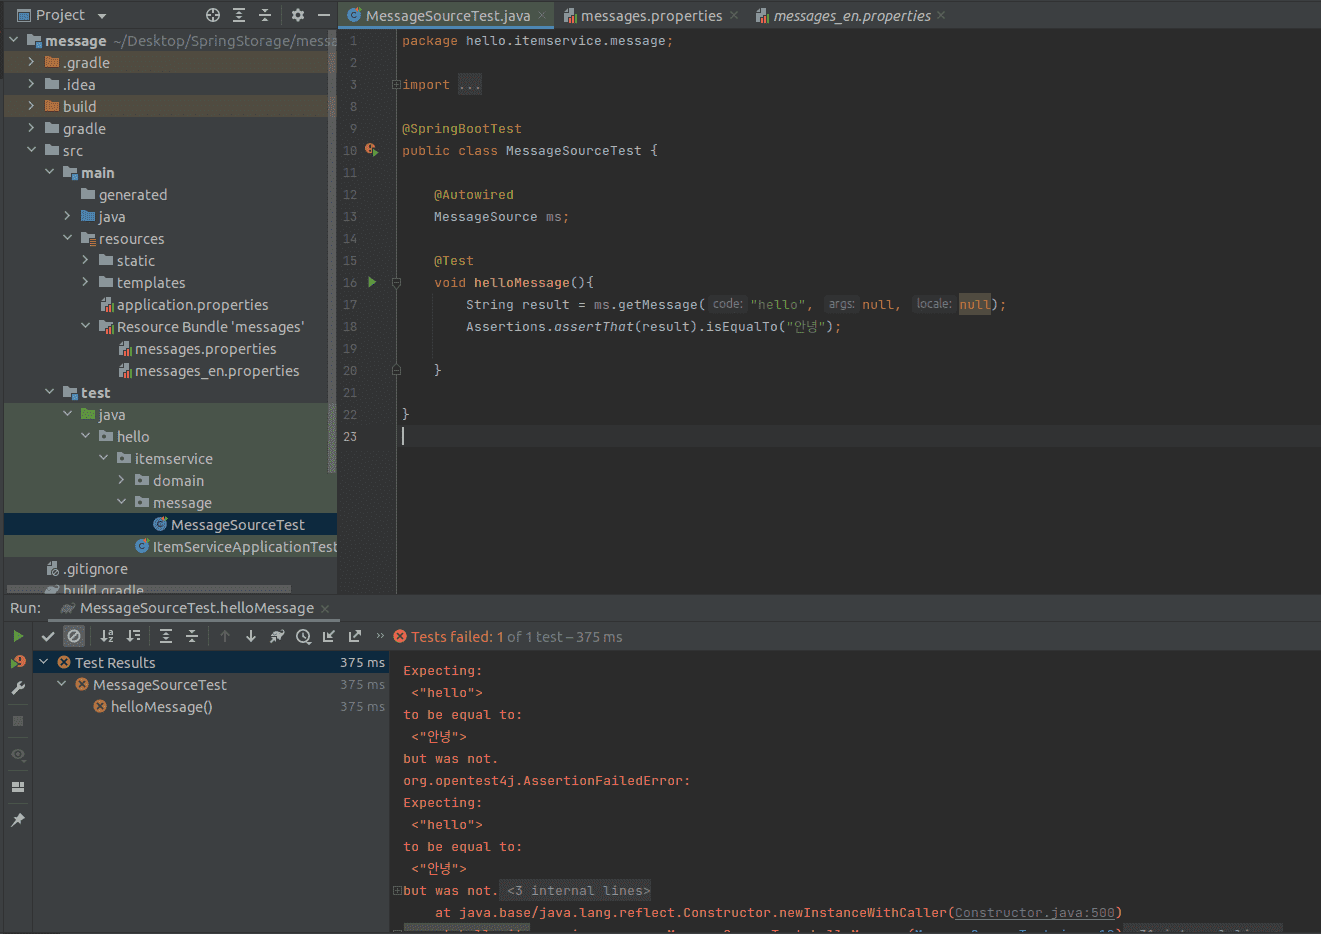
Task: Expand the 3 internal lines fold
Action: (578, 891)
